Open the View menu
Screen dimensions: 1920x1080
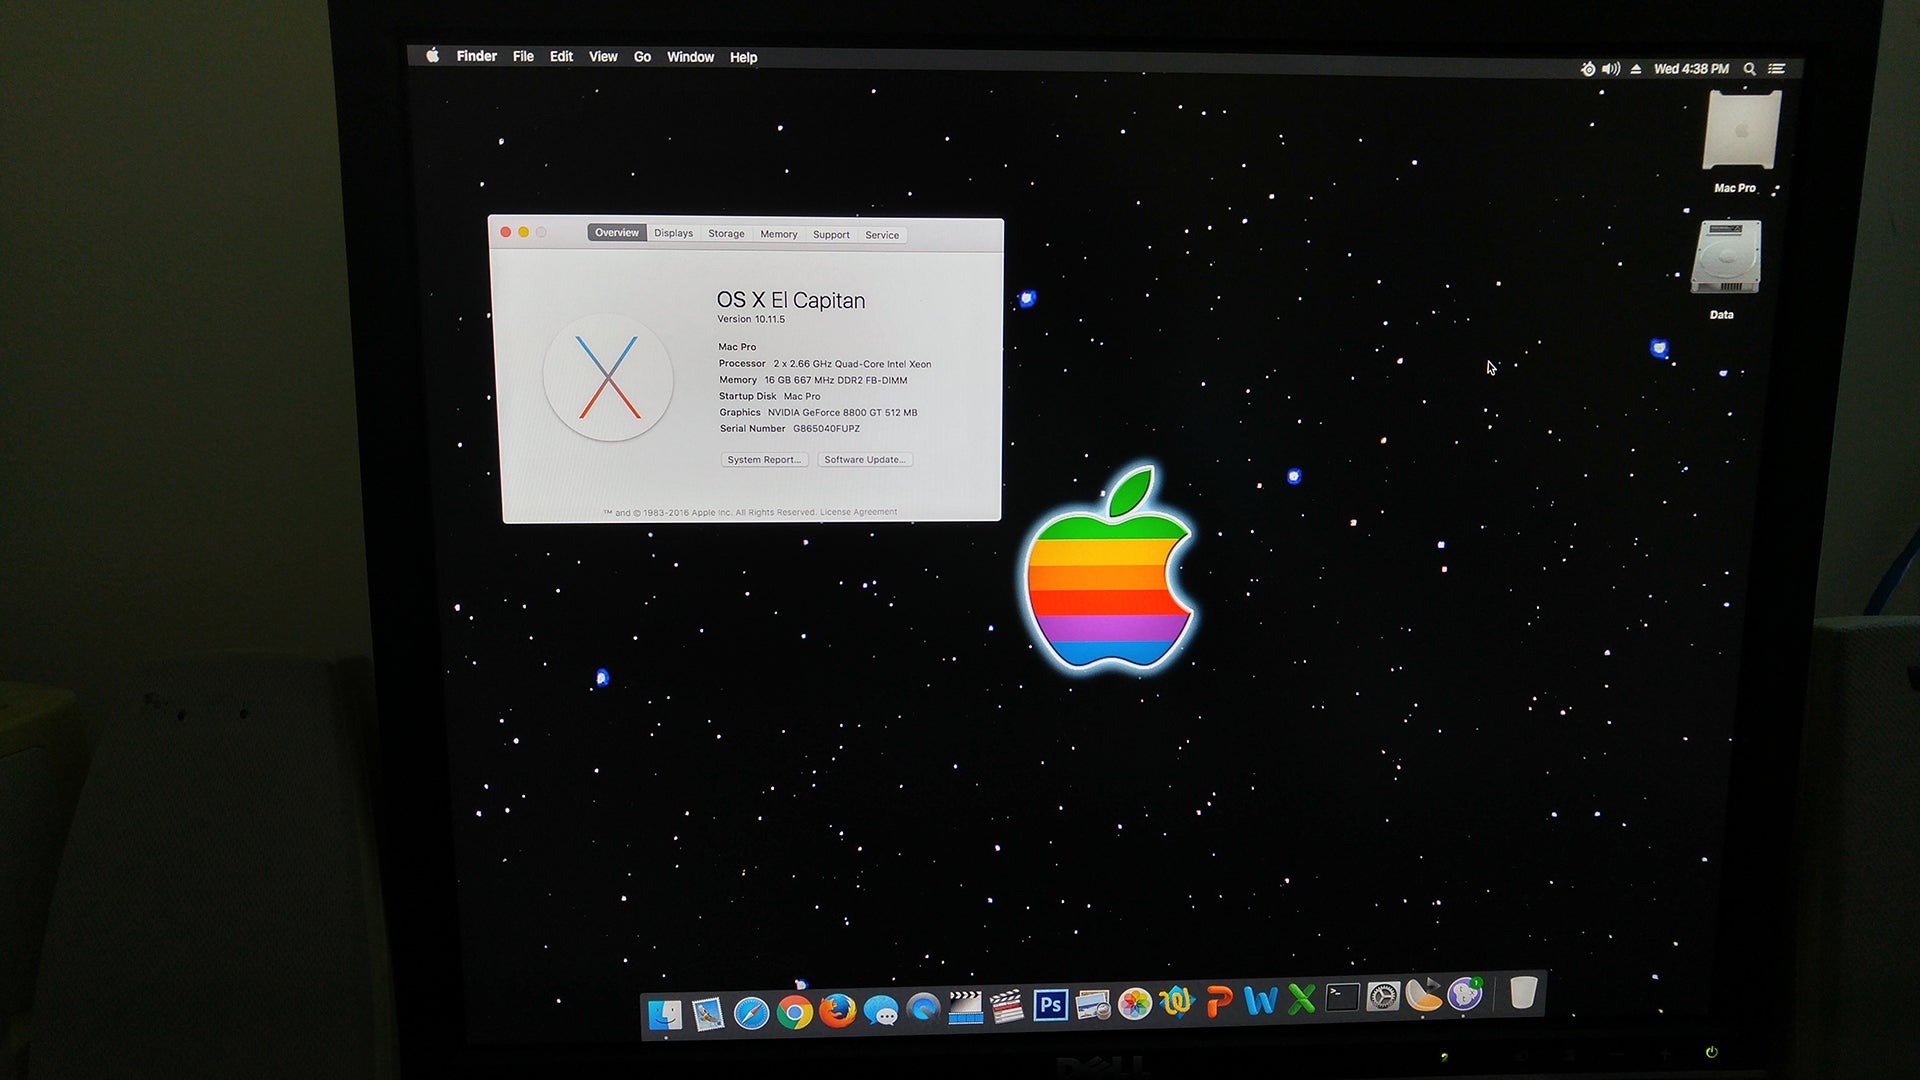[x=603, y=57]
